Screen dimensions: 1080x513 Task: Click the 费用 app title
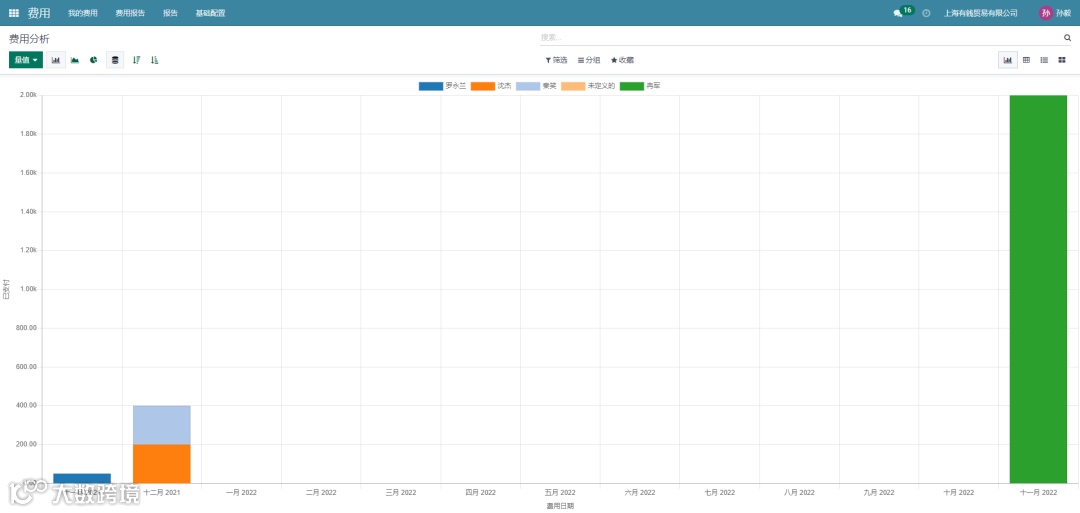39,13
